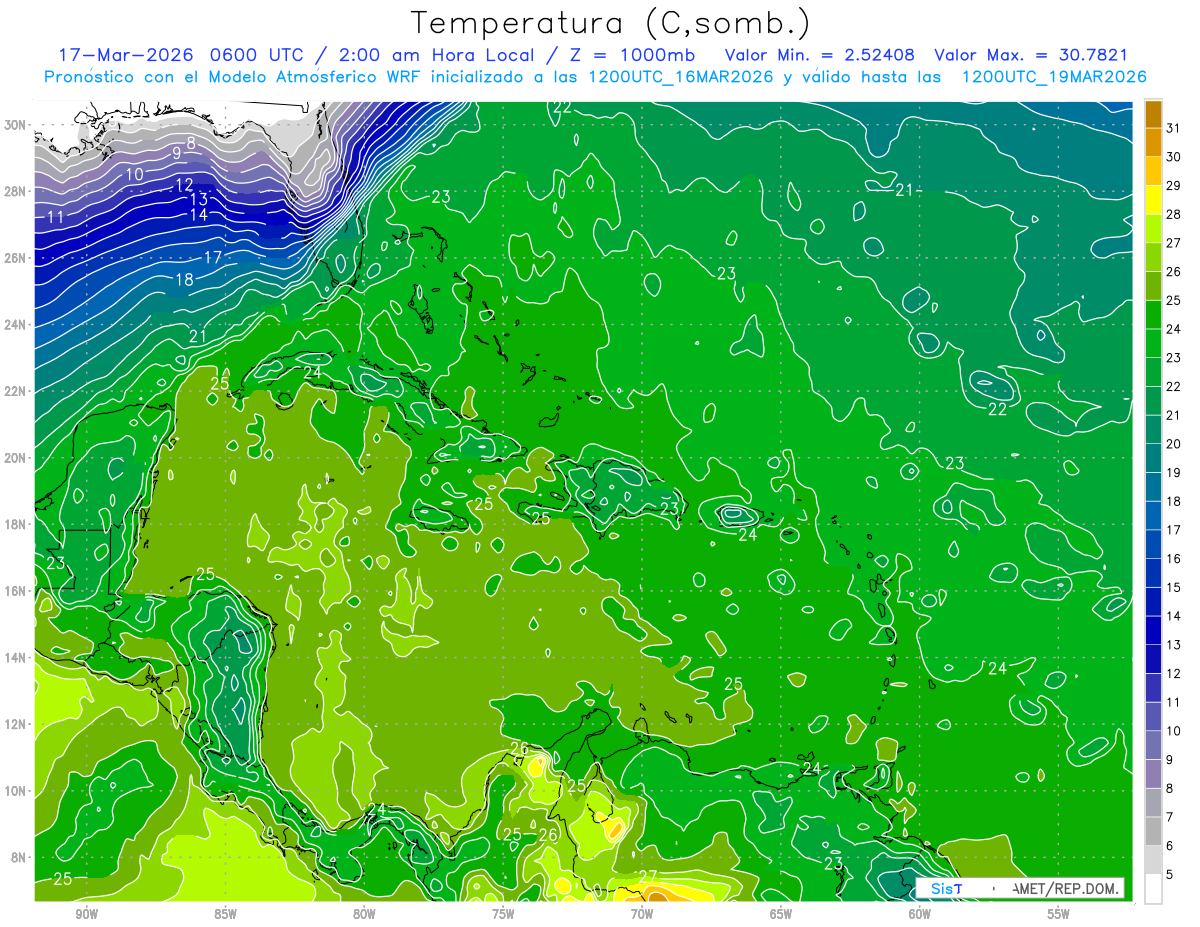
Task: Click the contour label 18 on the map
Action: point(184,280)
